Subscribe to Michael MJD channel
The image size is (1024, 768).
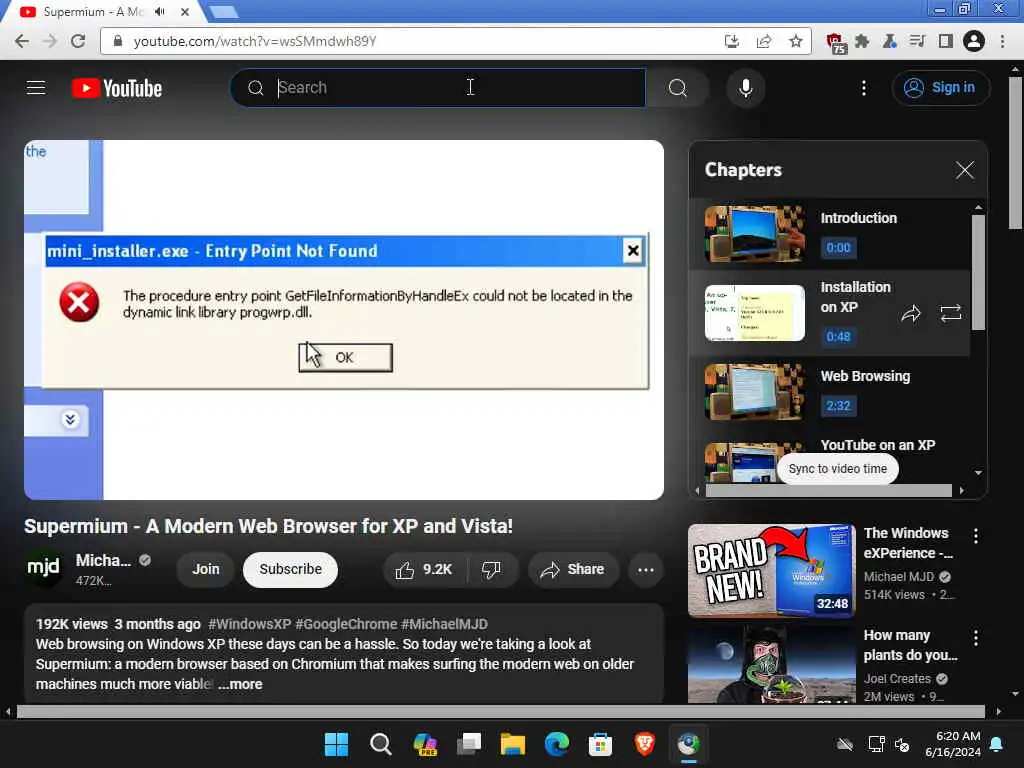point(291,569)
